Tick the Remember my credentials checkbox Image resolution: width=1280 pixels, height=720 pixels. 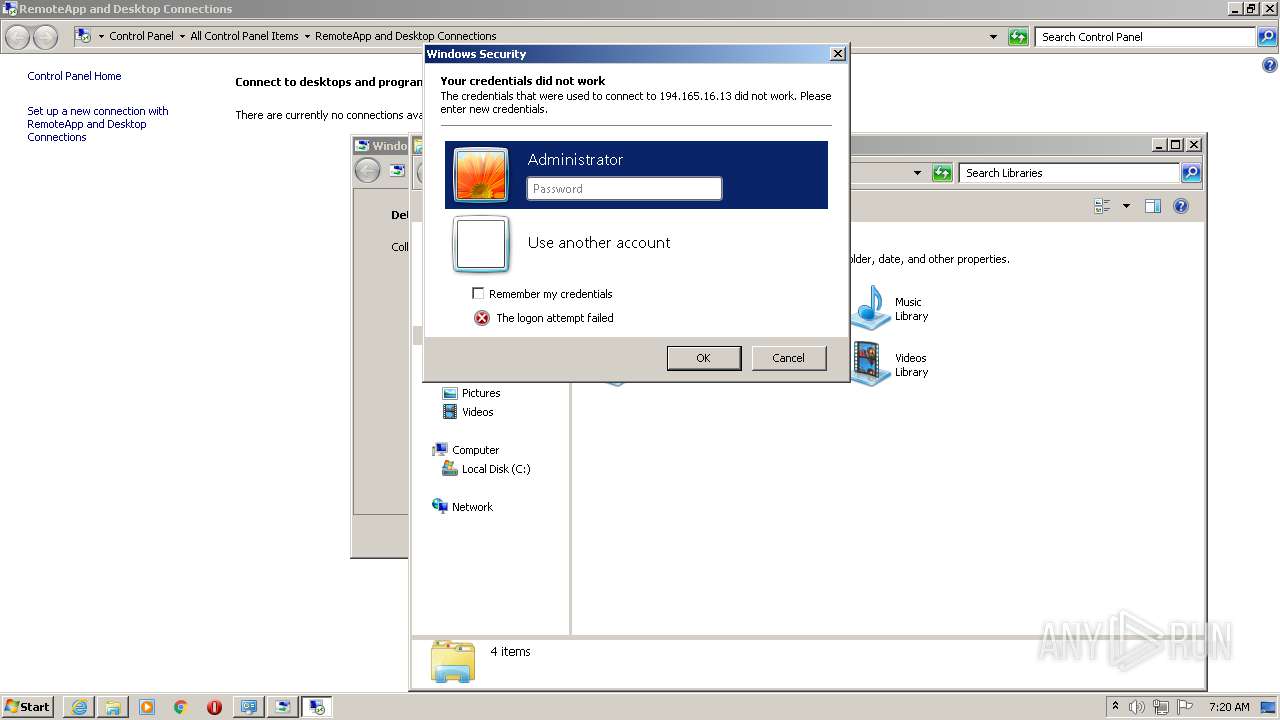478,293
